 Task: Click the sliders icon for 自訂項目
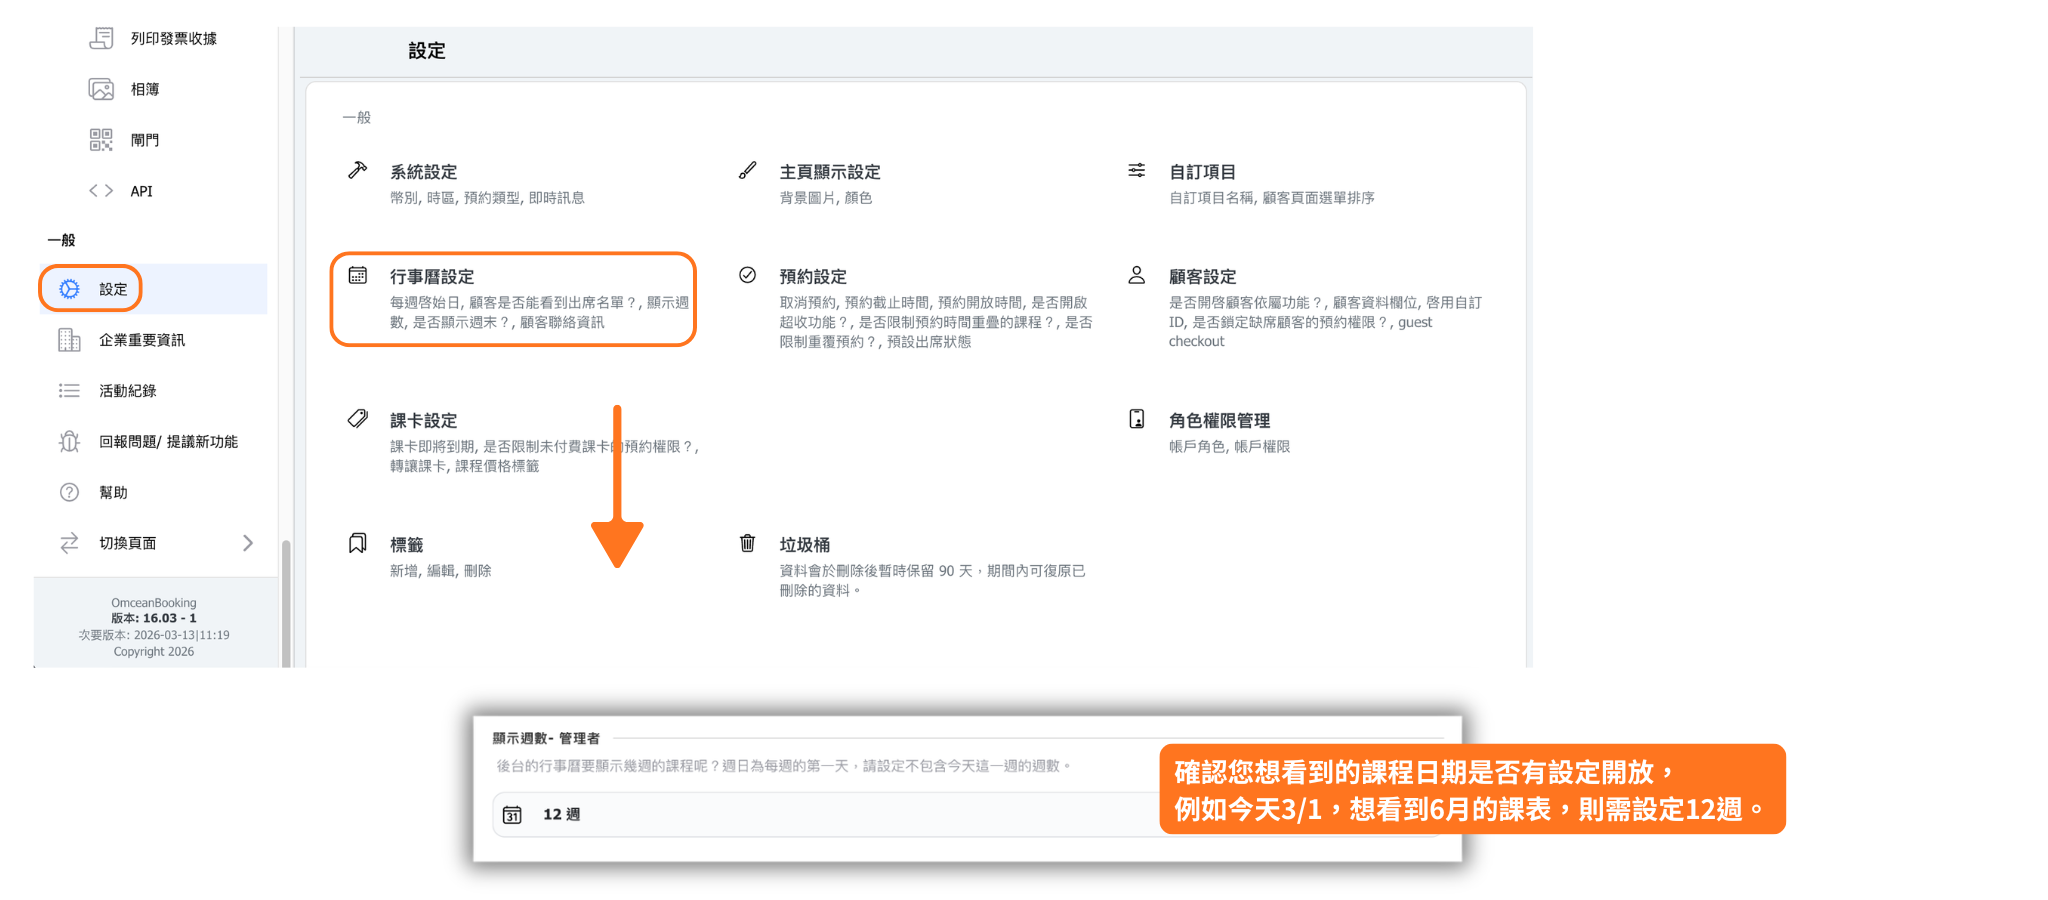1137,171
